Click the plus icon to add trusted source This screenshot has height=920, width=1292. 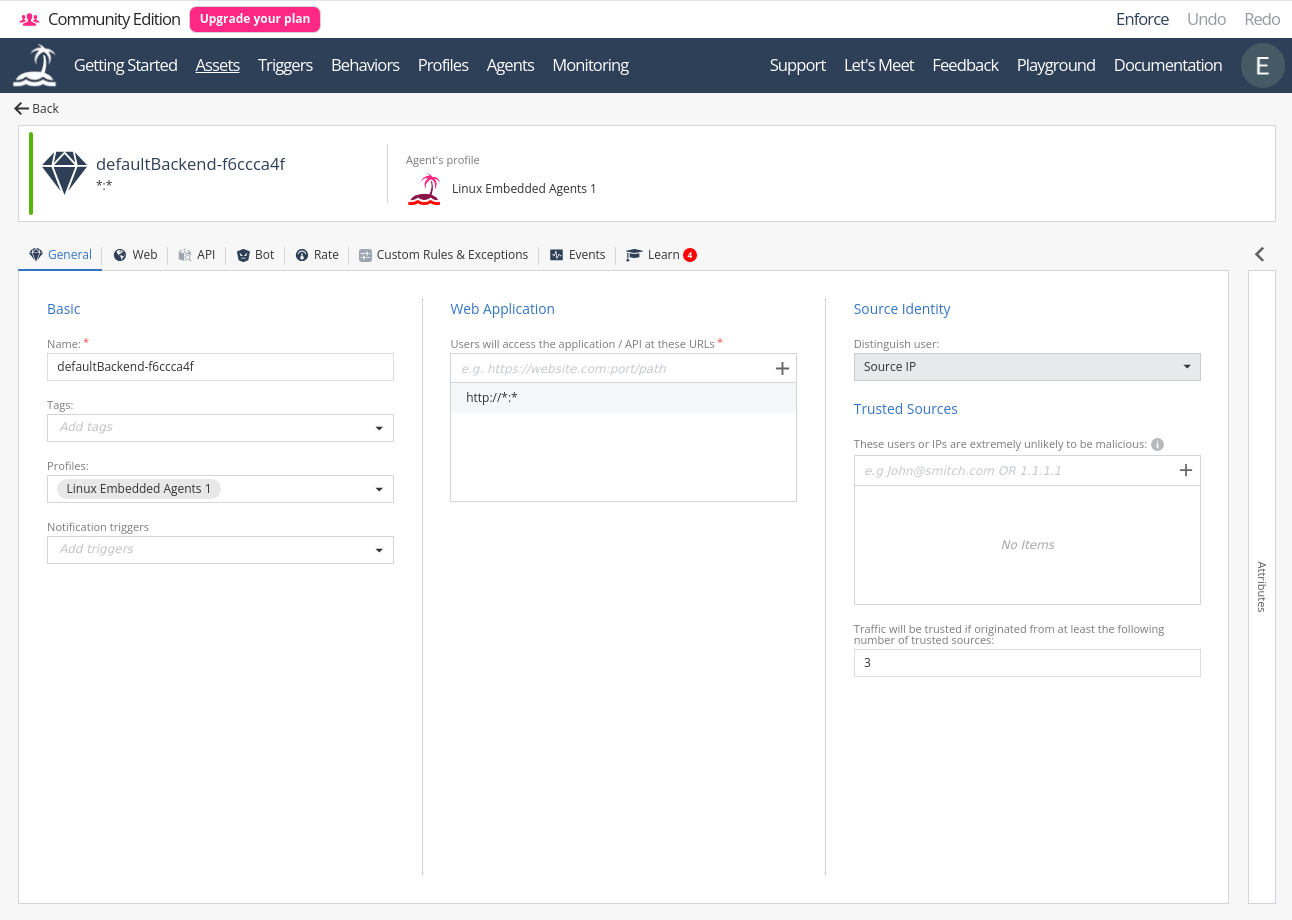[x=1186, y=471]
